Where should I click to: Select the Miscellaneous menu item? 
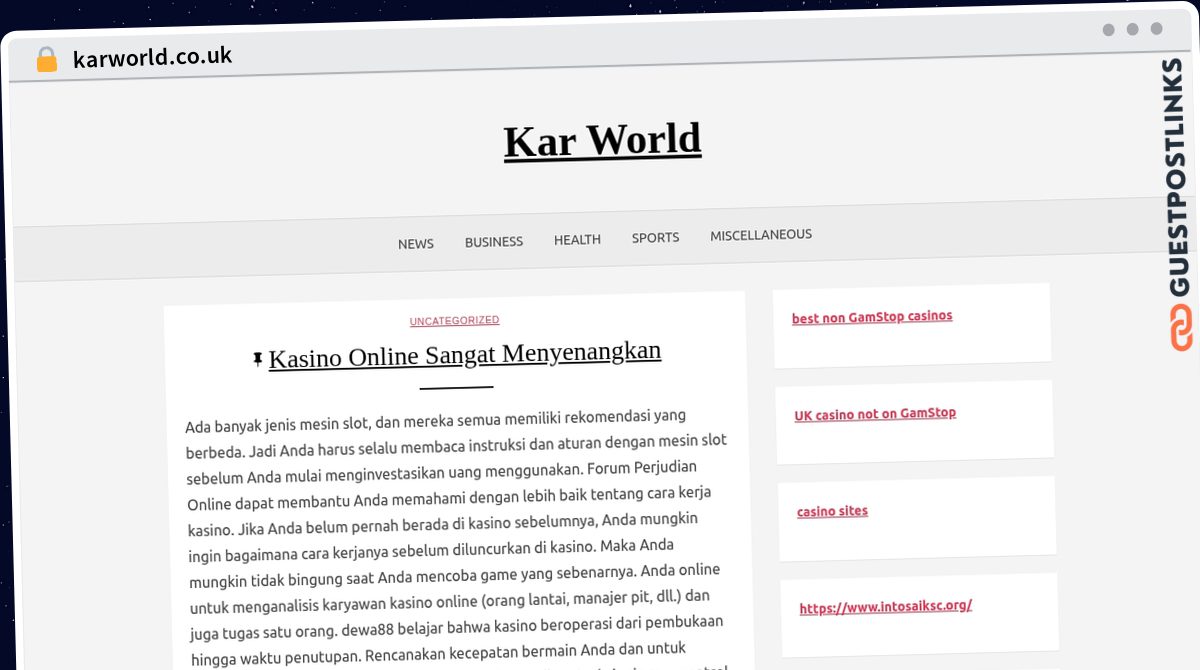(x=760, y=235)
